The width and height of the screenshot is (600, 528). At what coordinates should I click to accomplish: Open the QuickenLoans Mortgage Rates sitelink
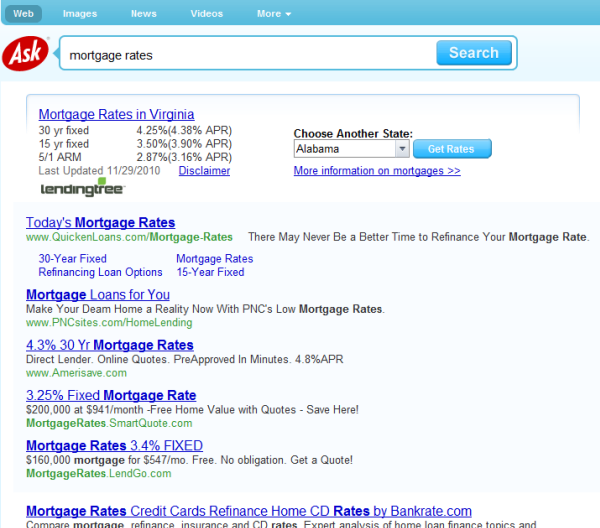pos(215,259)
